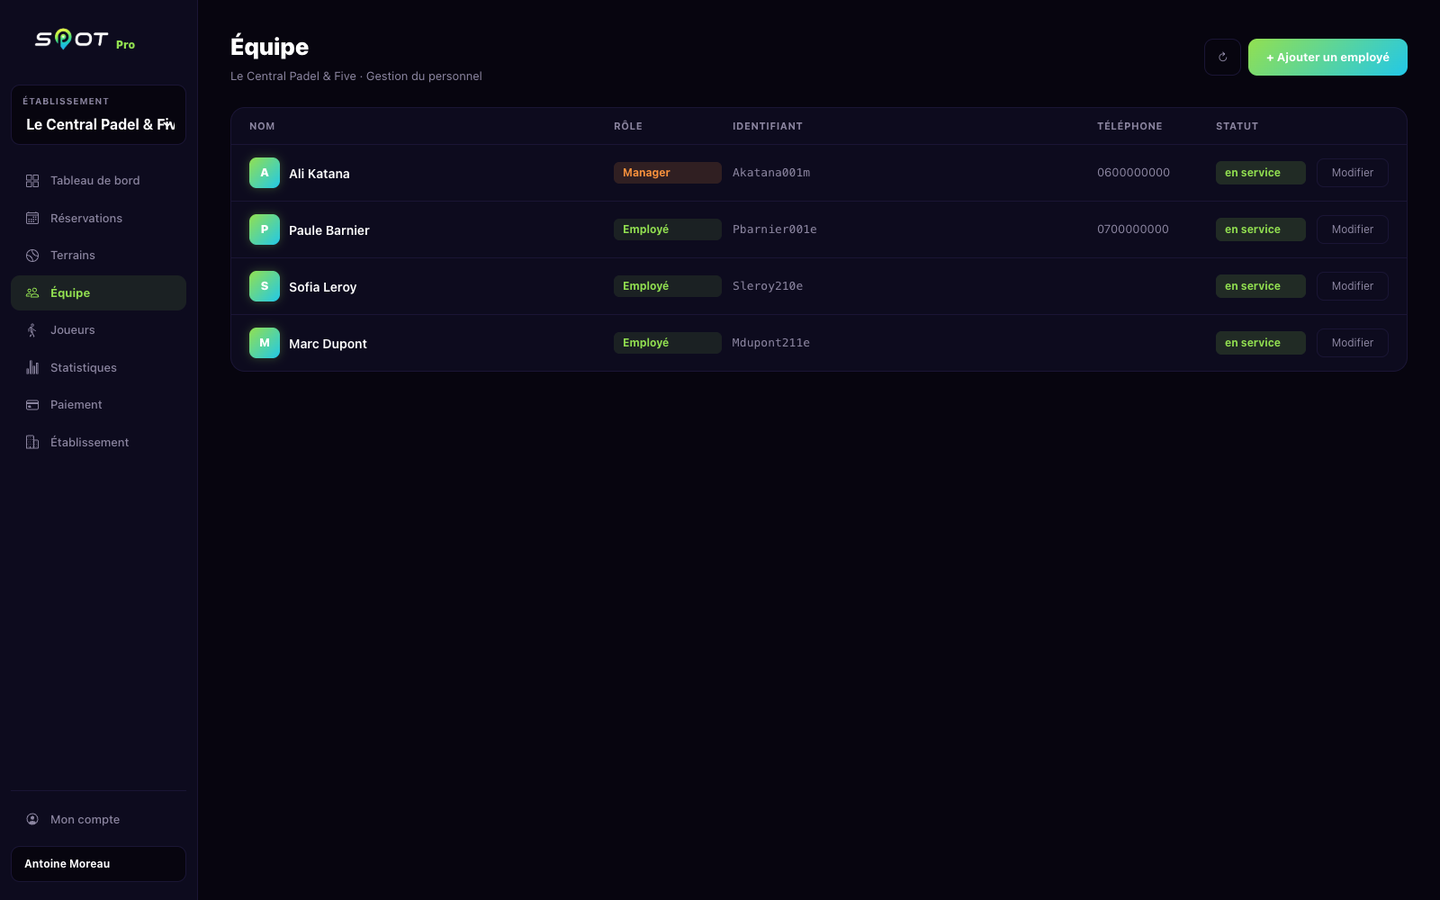Modify Ali Katana's record
This screenshot has height=900, width=1440.
click(1352, 173)
